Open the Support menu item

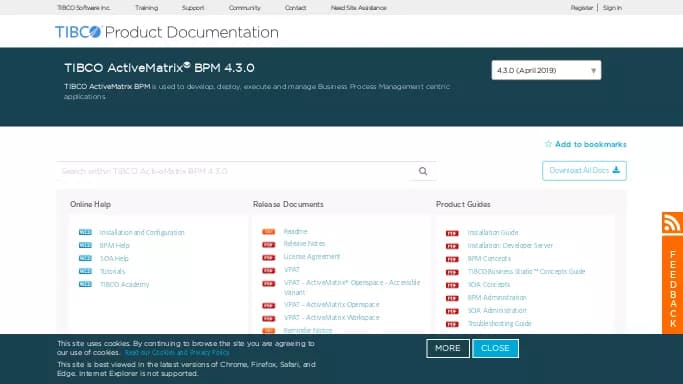pos(193,8)
